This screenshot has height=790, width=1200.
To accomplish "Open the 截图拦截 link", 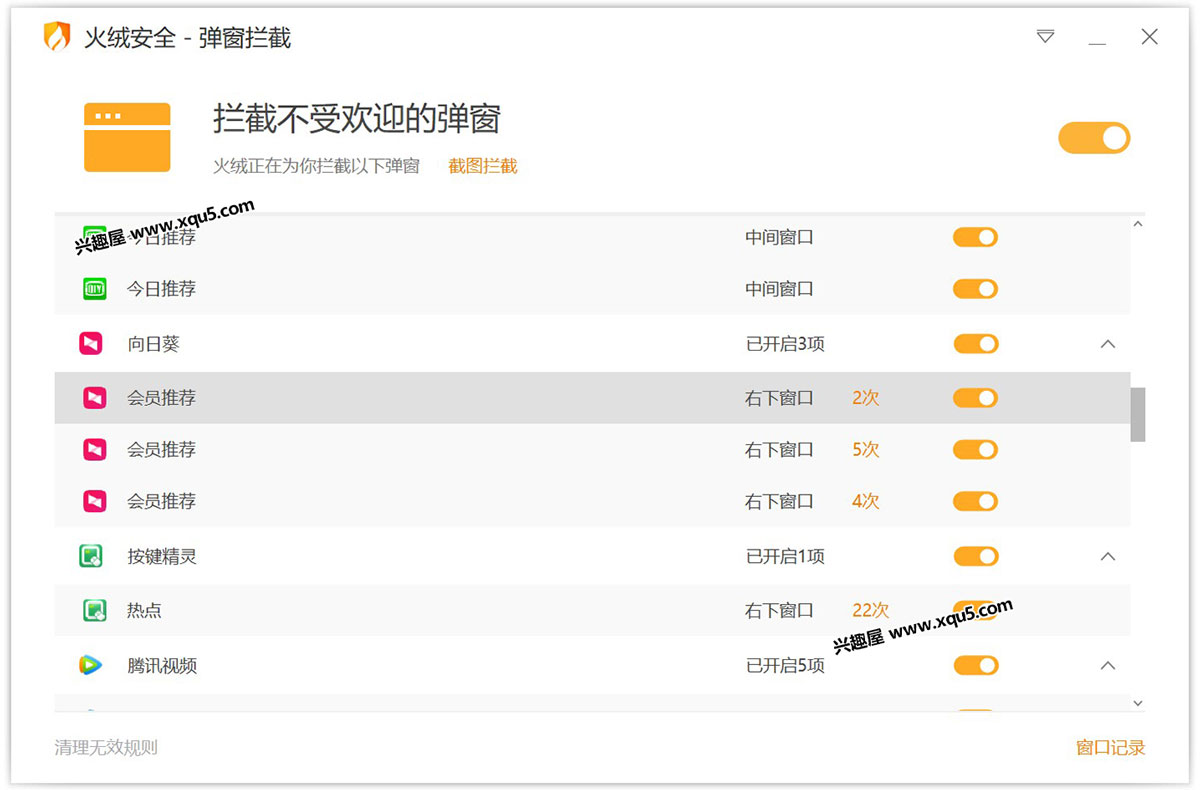I will coord(483,167).
